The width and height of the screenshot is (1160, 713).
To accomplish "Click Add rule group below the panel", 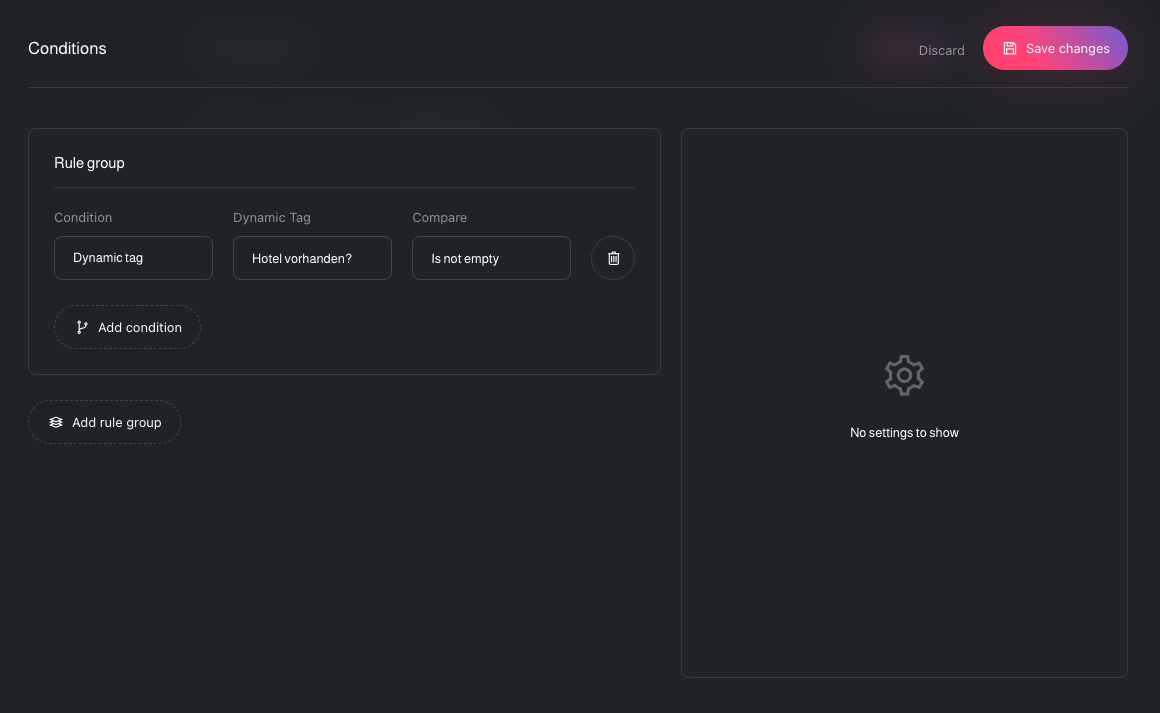I will [x=104, y=422].
